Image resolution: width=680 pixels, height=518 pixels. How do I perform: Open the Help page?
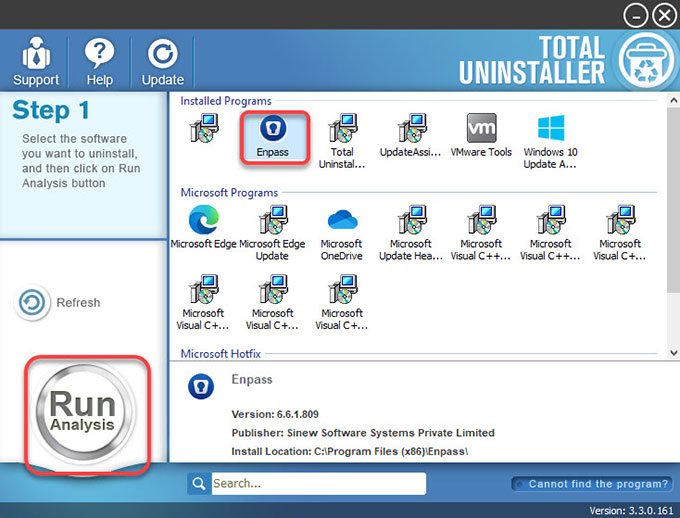point(99,61)
